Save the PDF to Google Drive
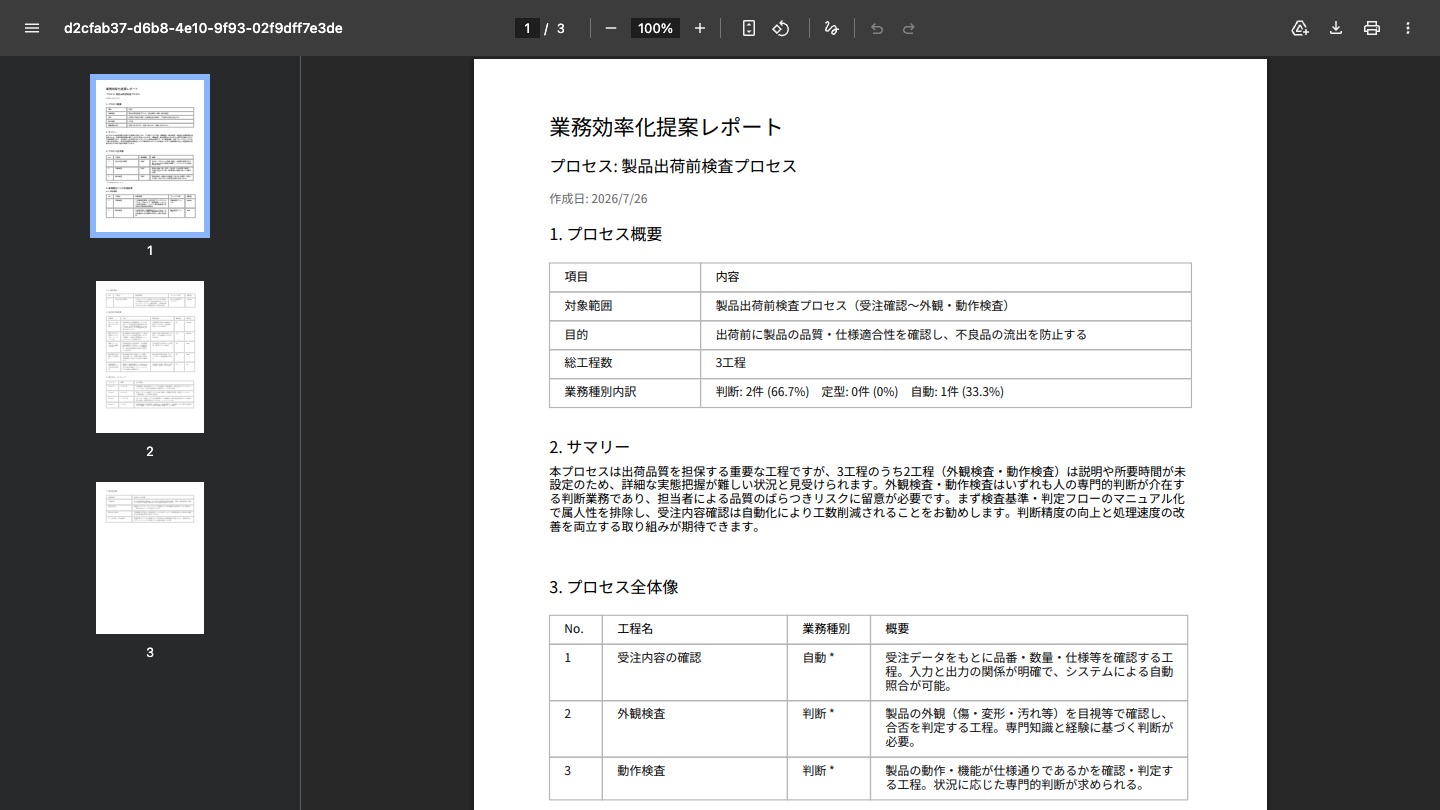Image resolution: width=1440 pixels, height=810 pixels. 1300,28
